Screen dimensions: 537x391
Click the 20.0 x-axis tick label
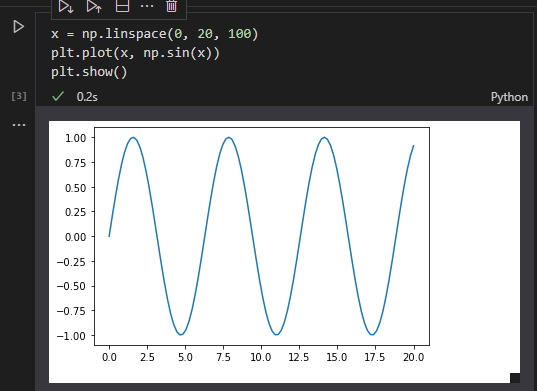pyautogui.click(x=414, y=357)
